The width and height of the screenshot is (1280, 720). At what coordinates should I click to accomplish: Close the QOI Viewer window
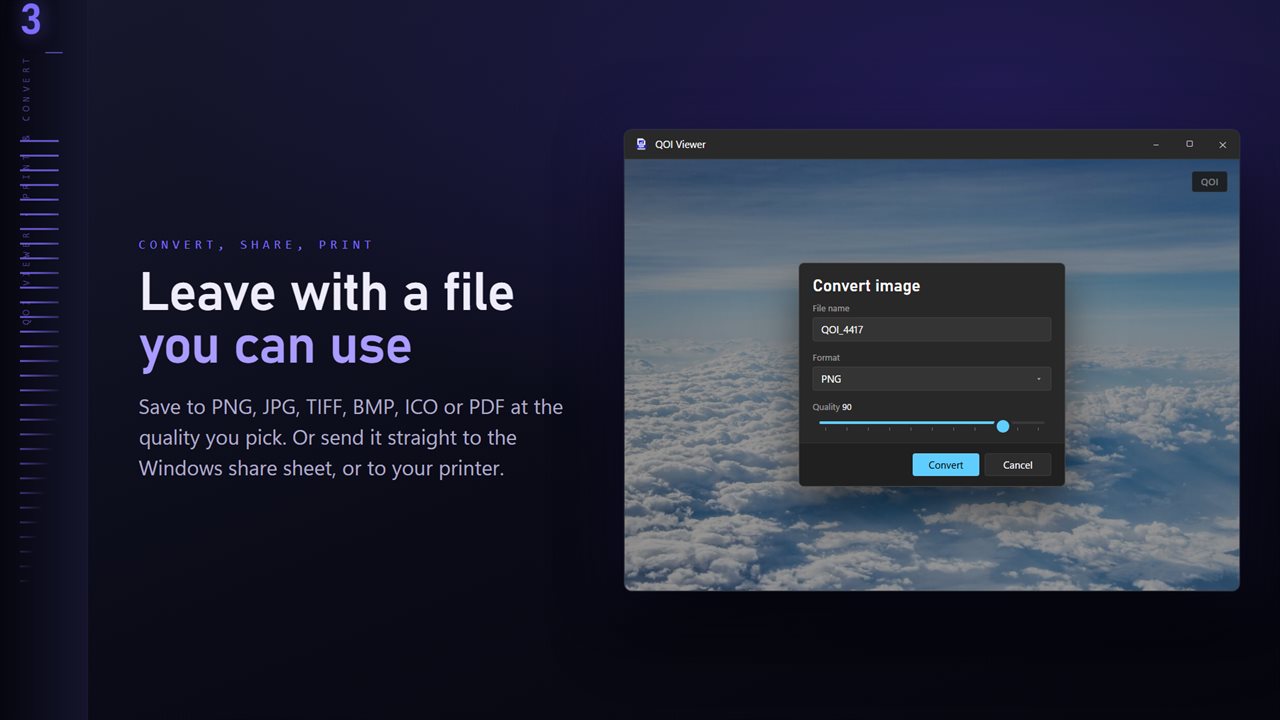point(1222,144)
